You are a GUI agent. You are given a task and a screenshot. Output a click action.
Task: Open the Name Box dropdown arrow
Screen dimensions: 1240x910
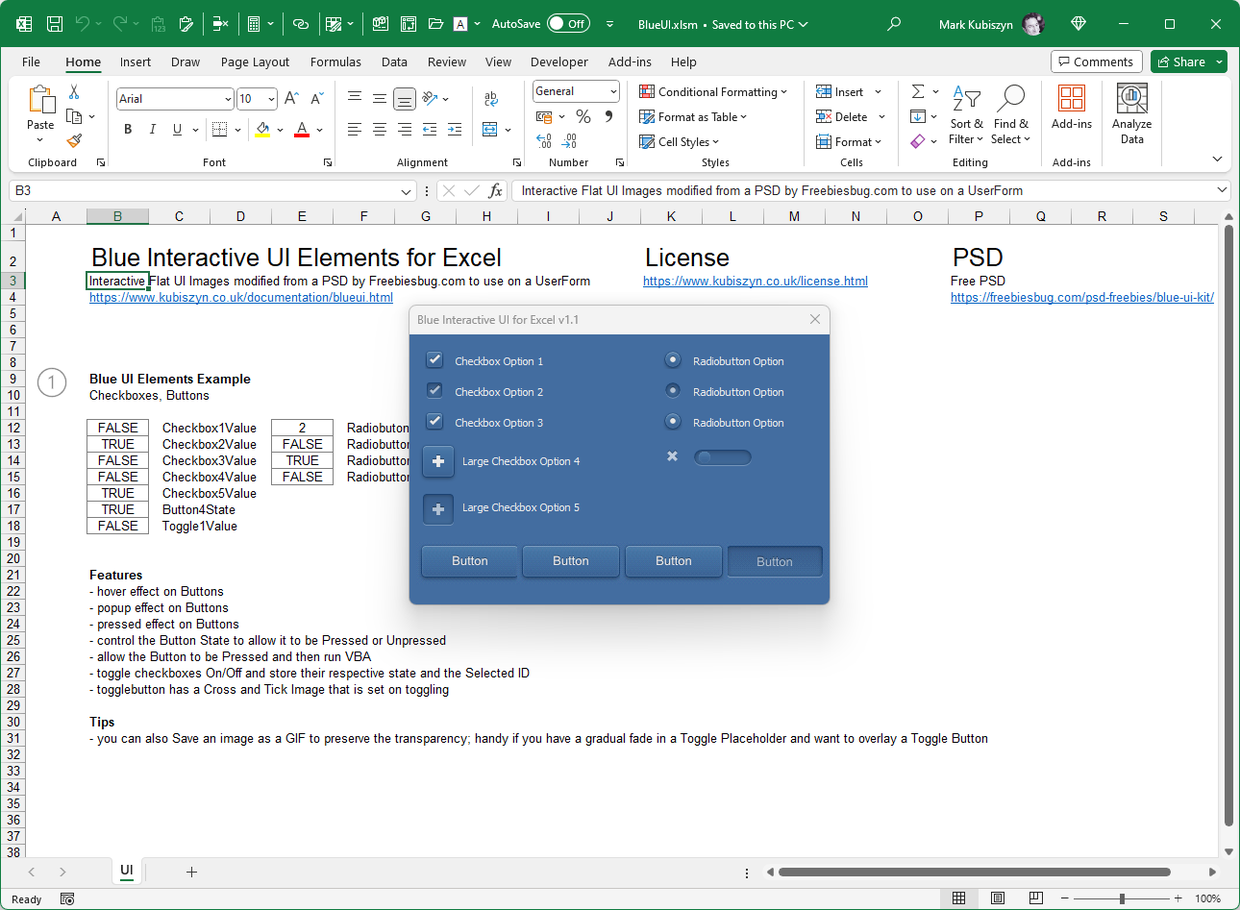(x=406, y=191)
